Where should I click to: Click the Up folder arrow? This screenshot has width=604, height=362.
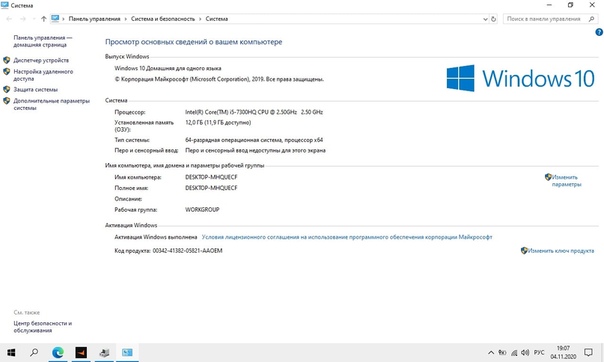point(44,19)
